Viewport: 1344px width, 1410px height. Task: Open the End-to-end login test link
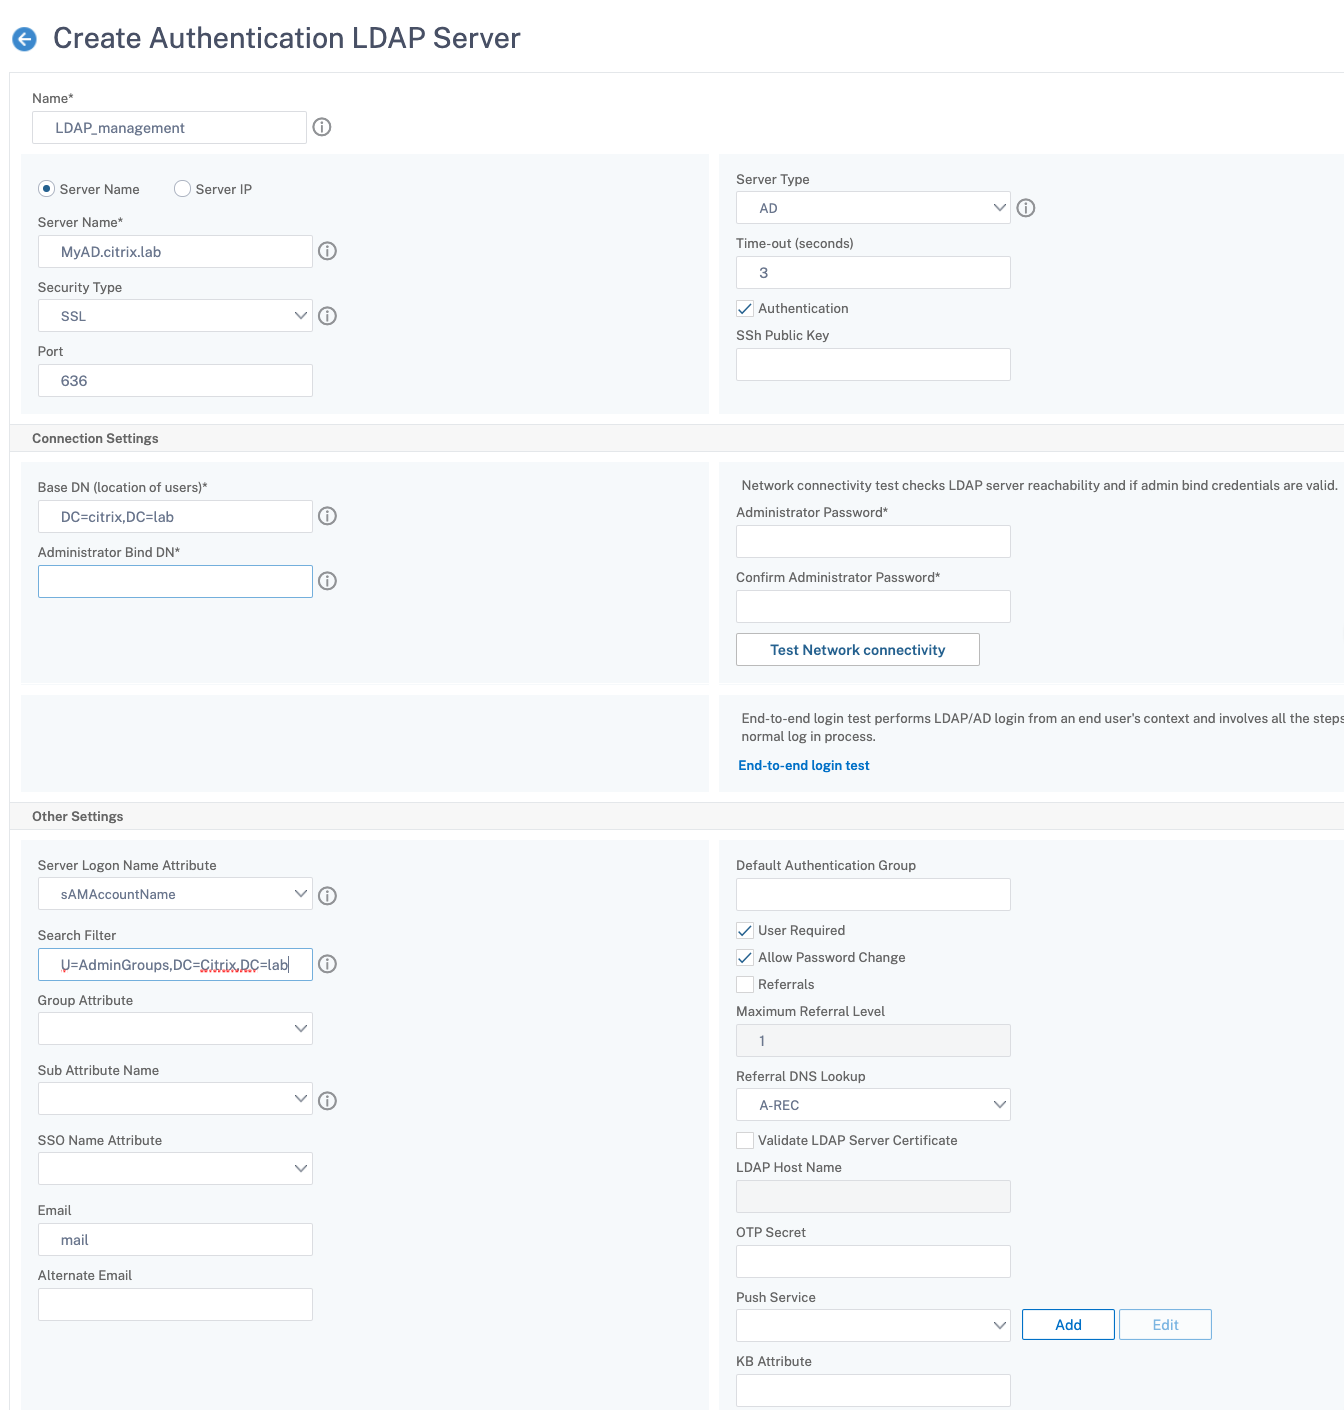[x=804, y=766]
